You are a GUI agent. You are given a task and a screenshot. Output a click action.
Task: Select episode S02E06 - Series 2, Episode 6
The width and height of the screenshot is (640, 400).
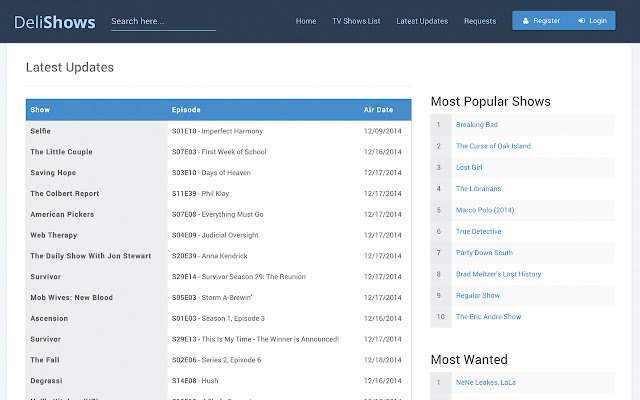click(216, 360)
